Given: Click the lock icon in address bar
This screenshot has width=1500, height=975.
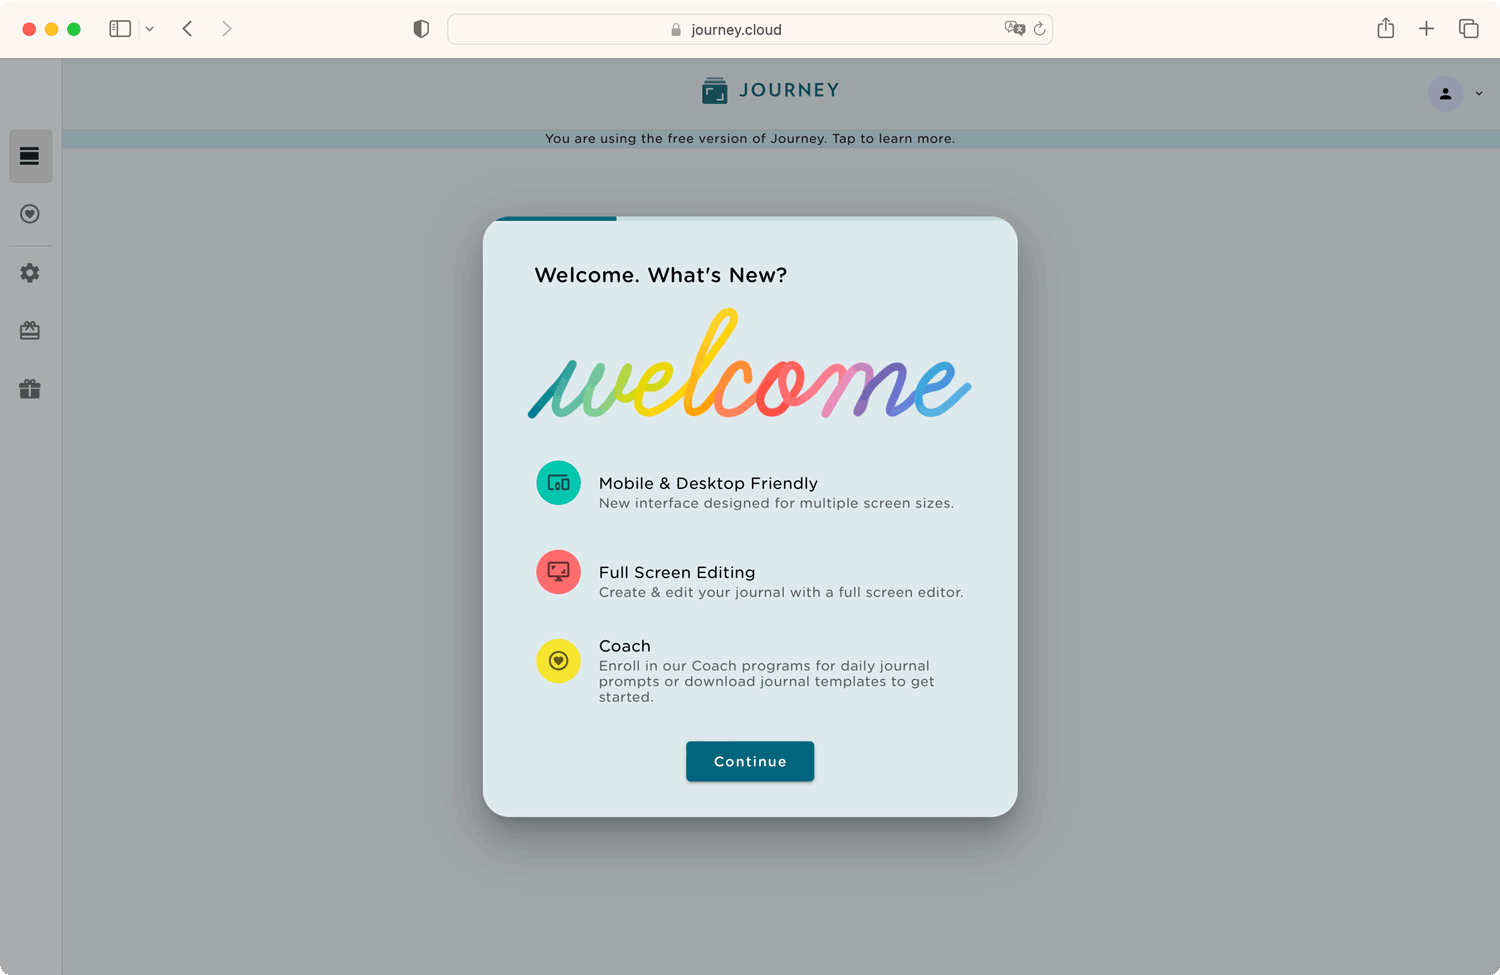Looking at the screenshot, I should point(676,30).
